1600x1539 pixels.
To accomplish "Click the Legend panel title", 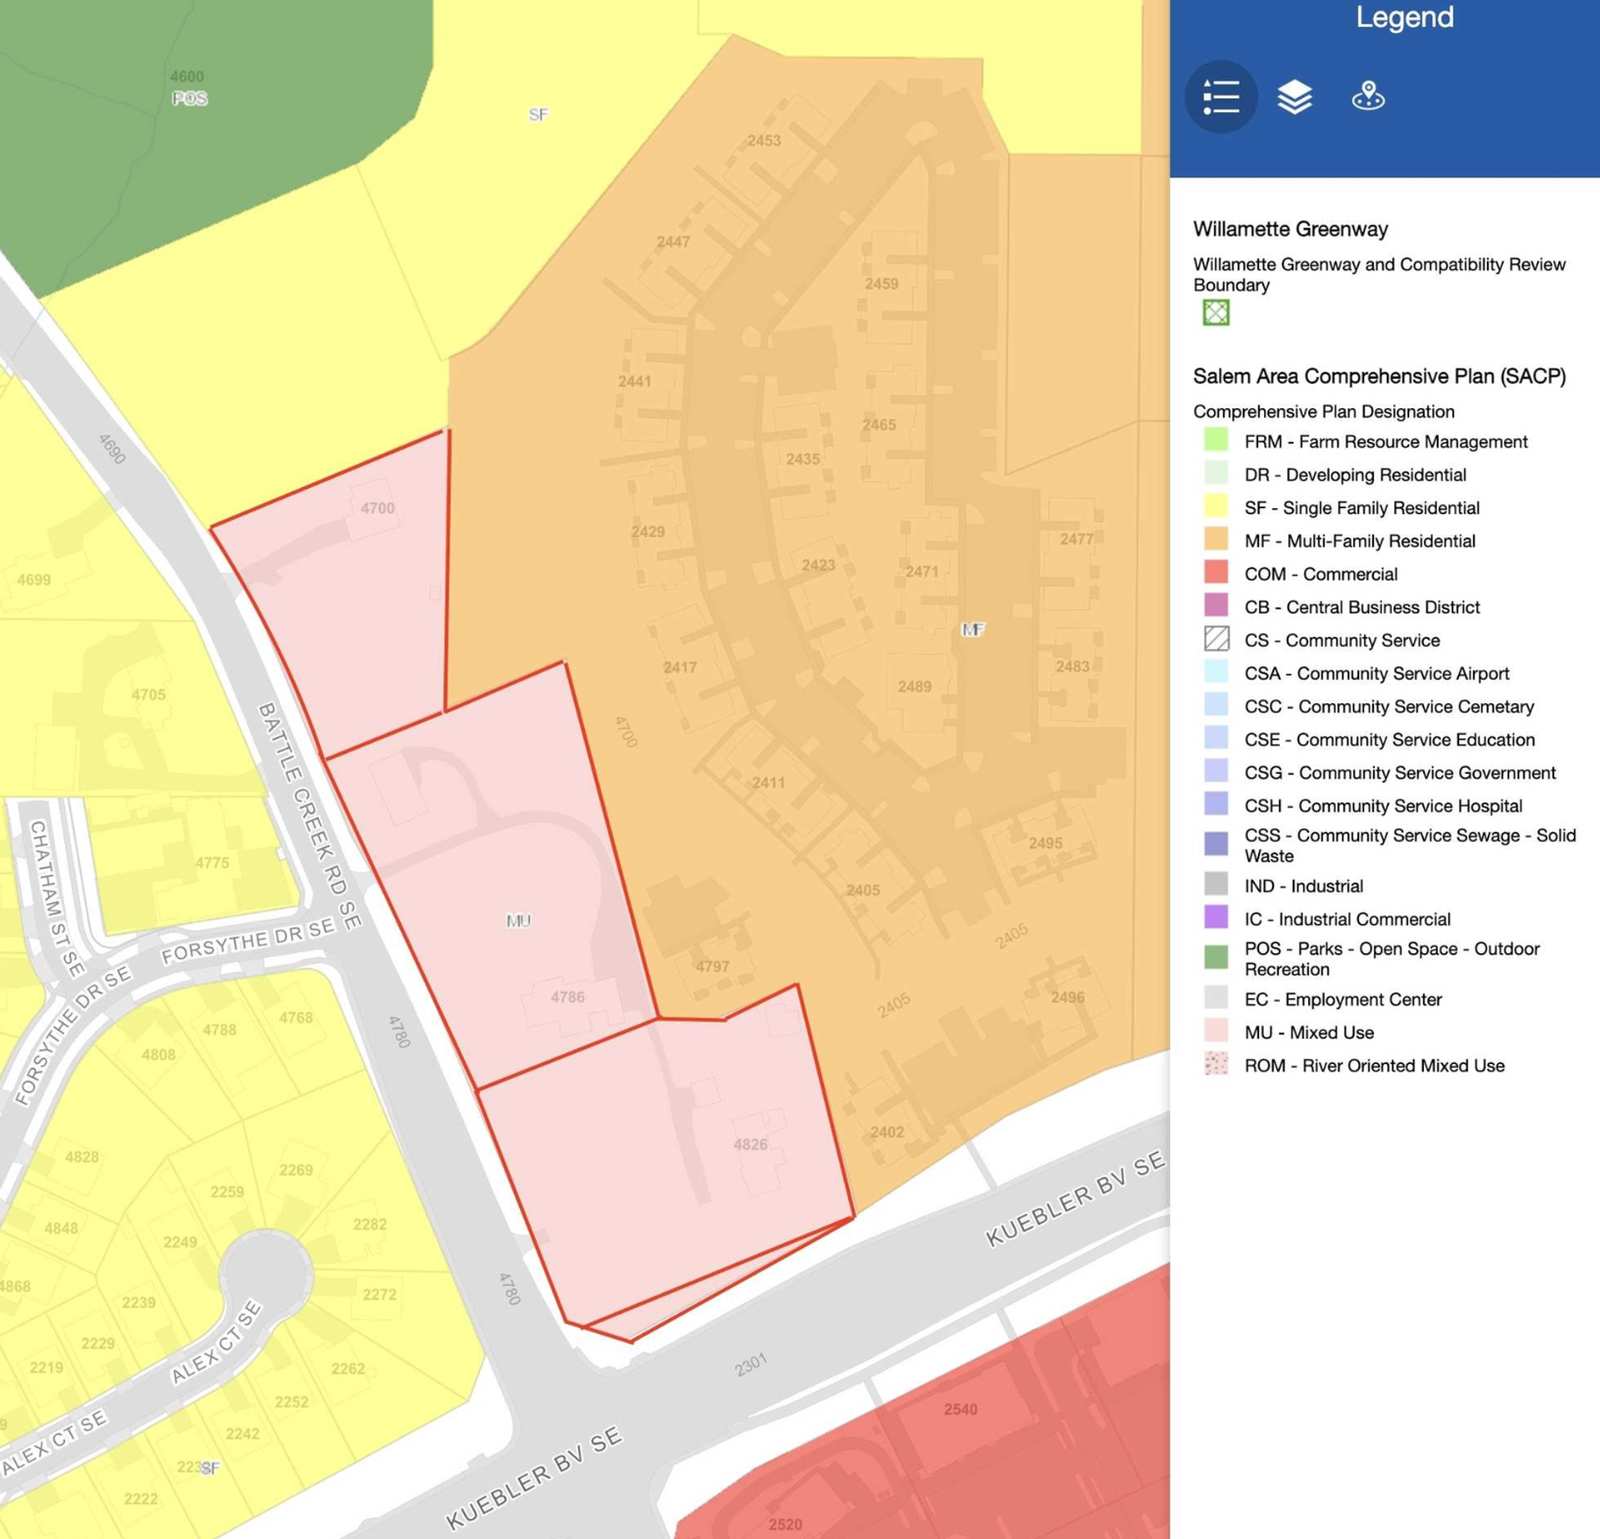I will (1404, 17).
